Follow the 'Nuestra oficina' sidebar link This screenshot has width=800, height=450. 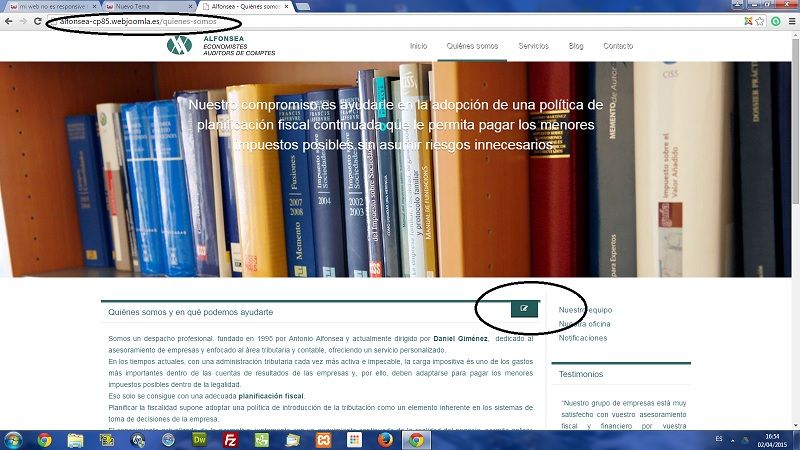click(584, 324)
